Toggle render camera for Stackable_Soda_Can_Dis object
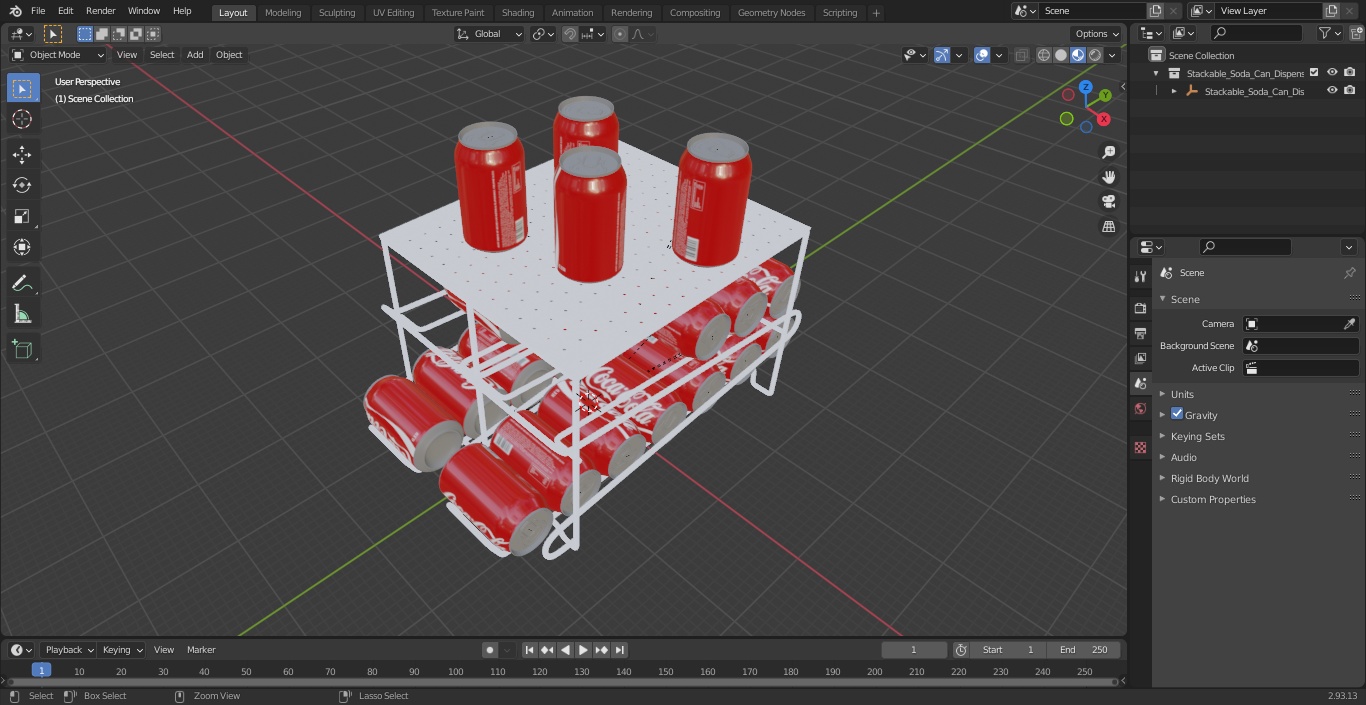The image size is (1366, 705). click(x=1350, y=91)
